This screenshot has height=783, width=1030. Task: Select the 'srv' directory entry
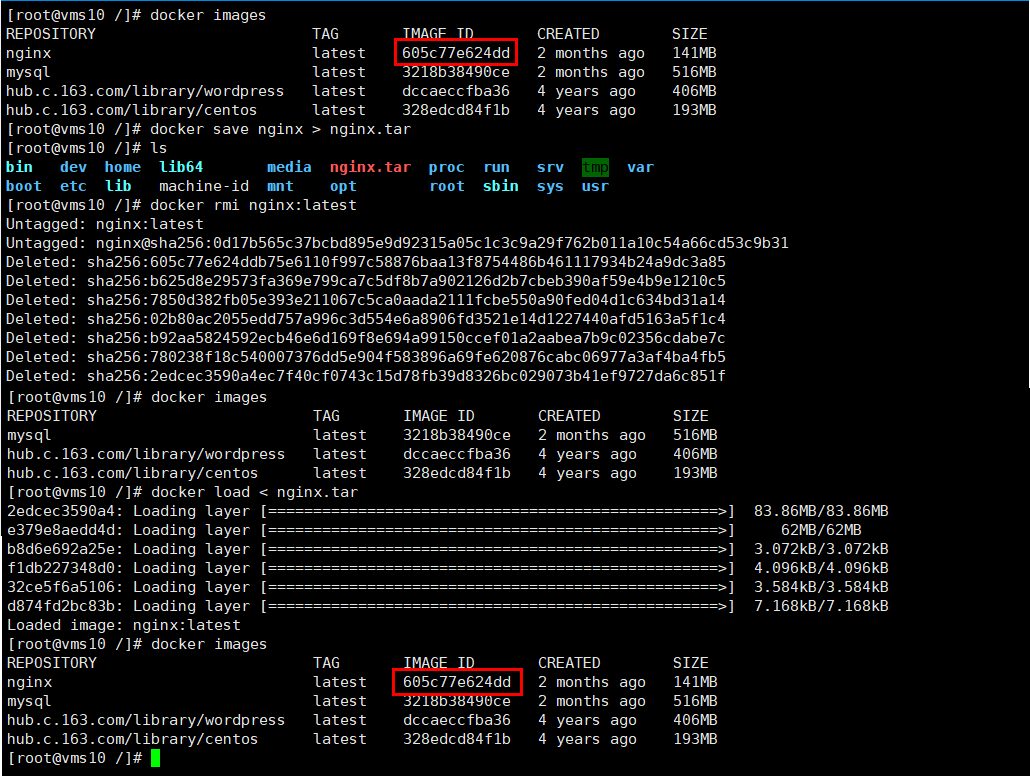pos(550,168)
